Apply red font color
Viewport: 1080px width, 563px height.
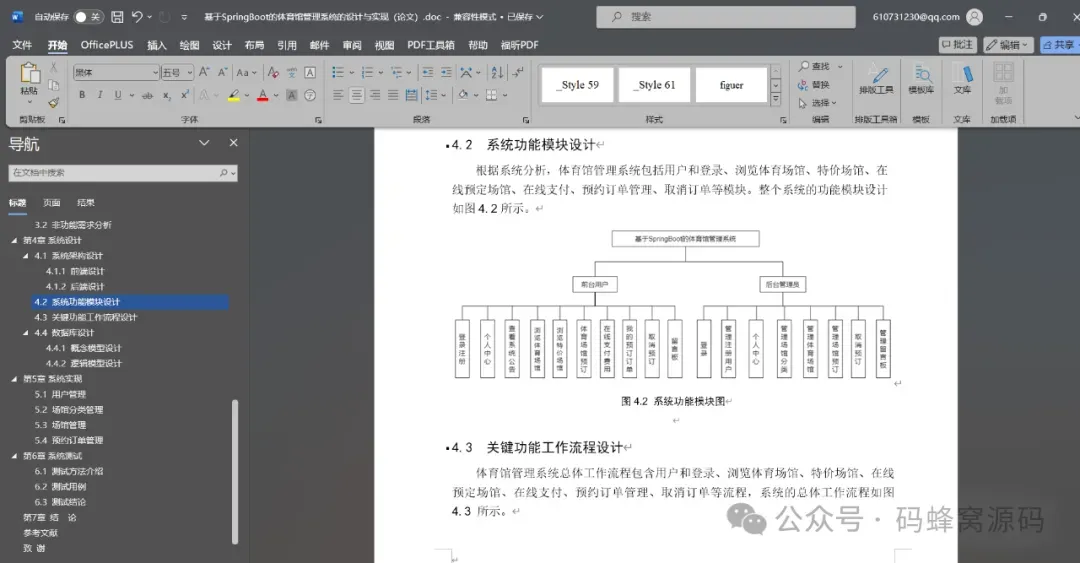pos(262,95)
